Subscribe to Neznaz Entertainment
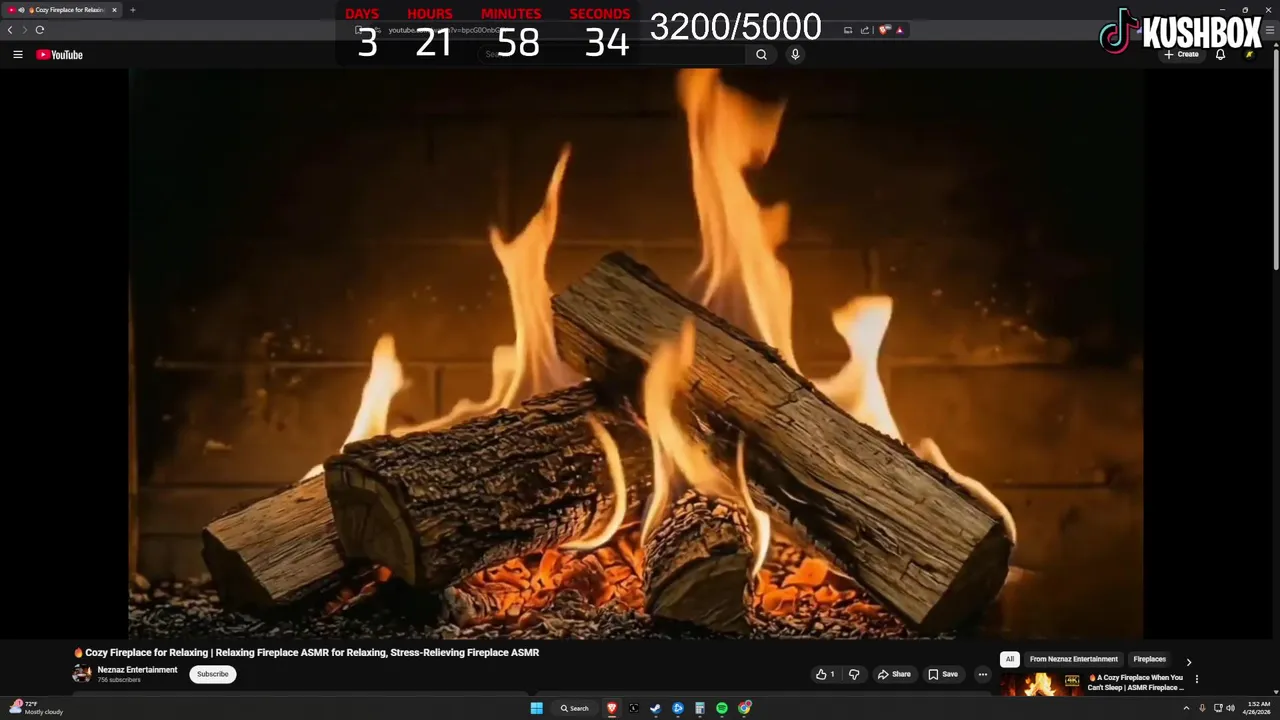 [213, 674]
